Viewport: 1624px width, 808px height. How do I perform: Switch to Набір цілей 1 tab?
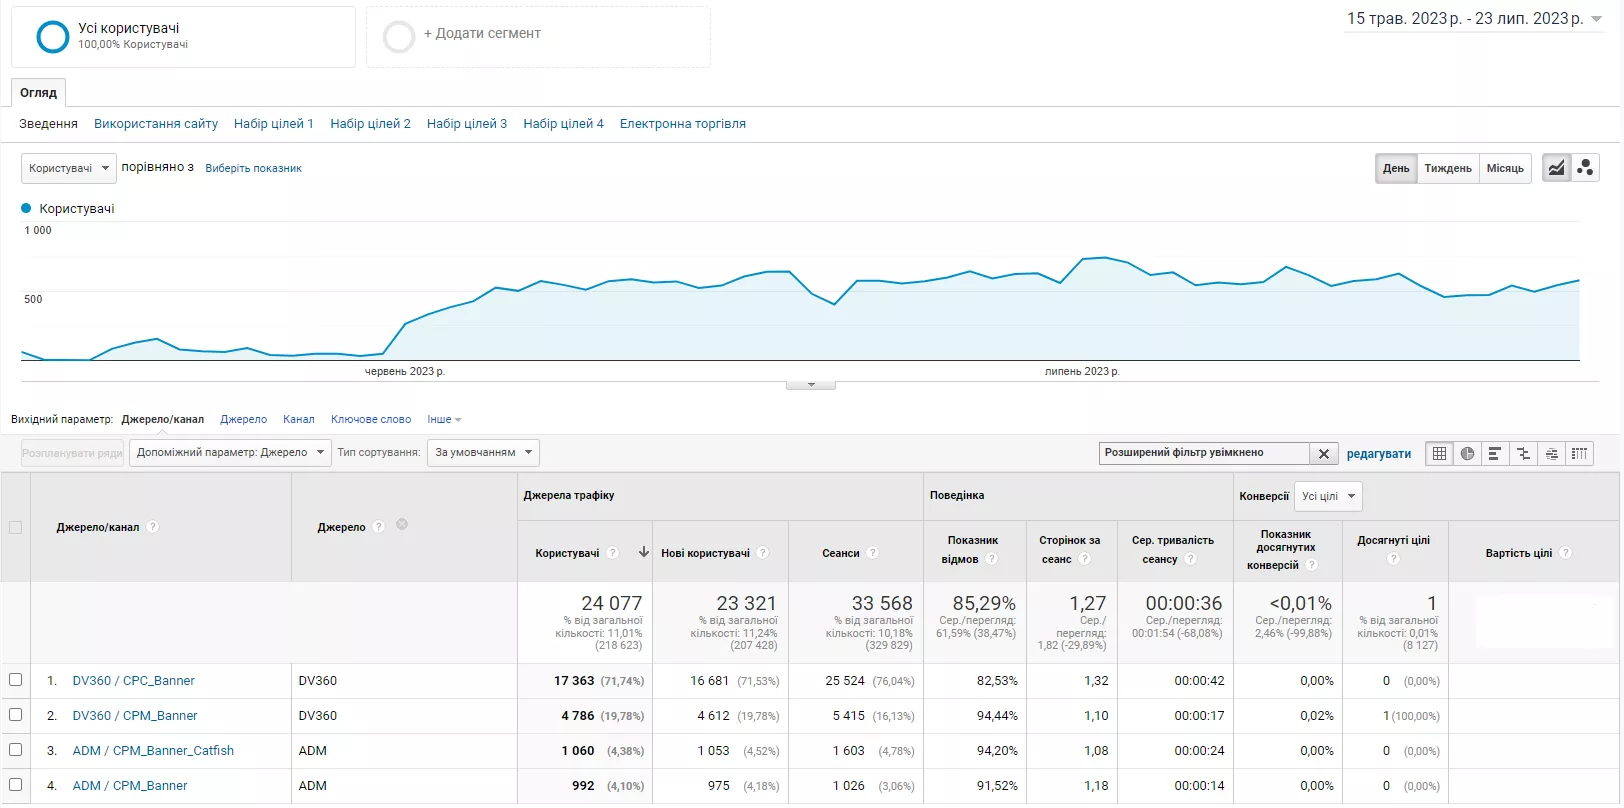[x=274, y=124]
